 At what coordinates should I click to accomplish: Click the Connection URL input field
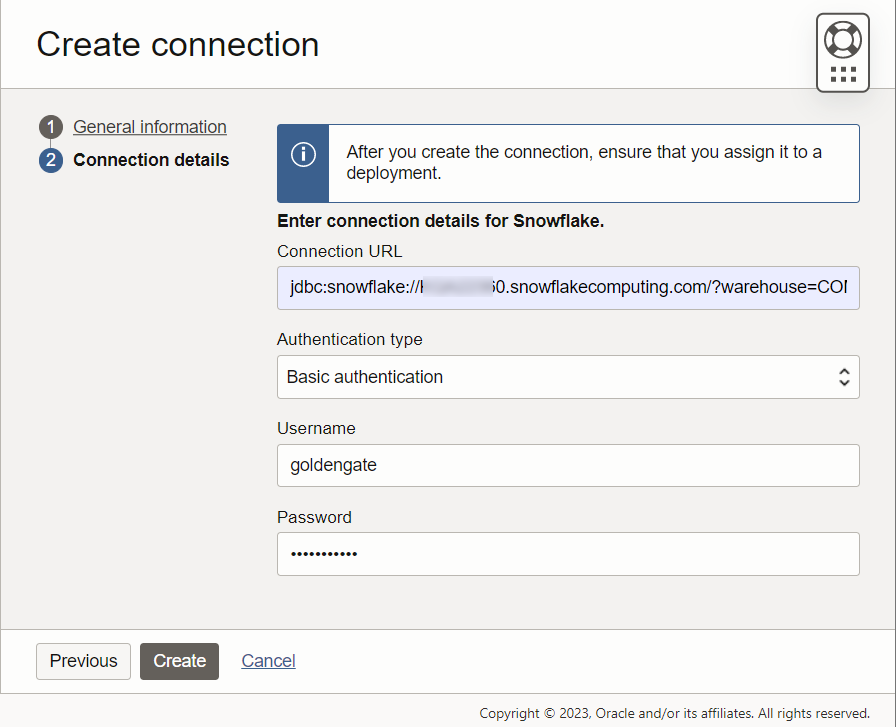point(568,288)
